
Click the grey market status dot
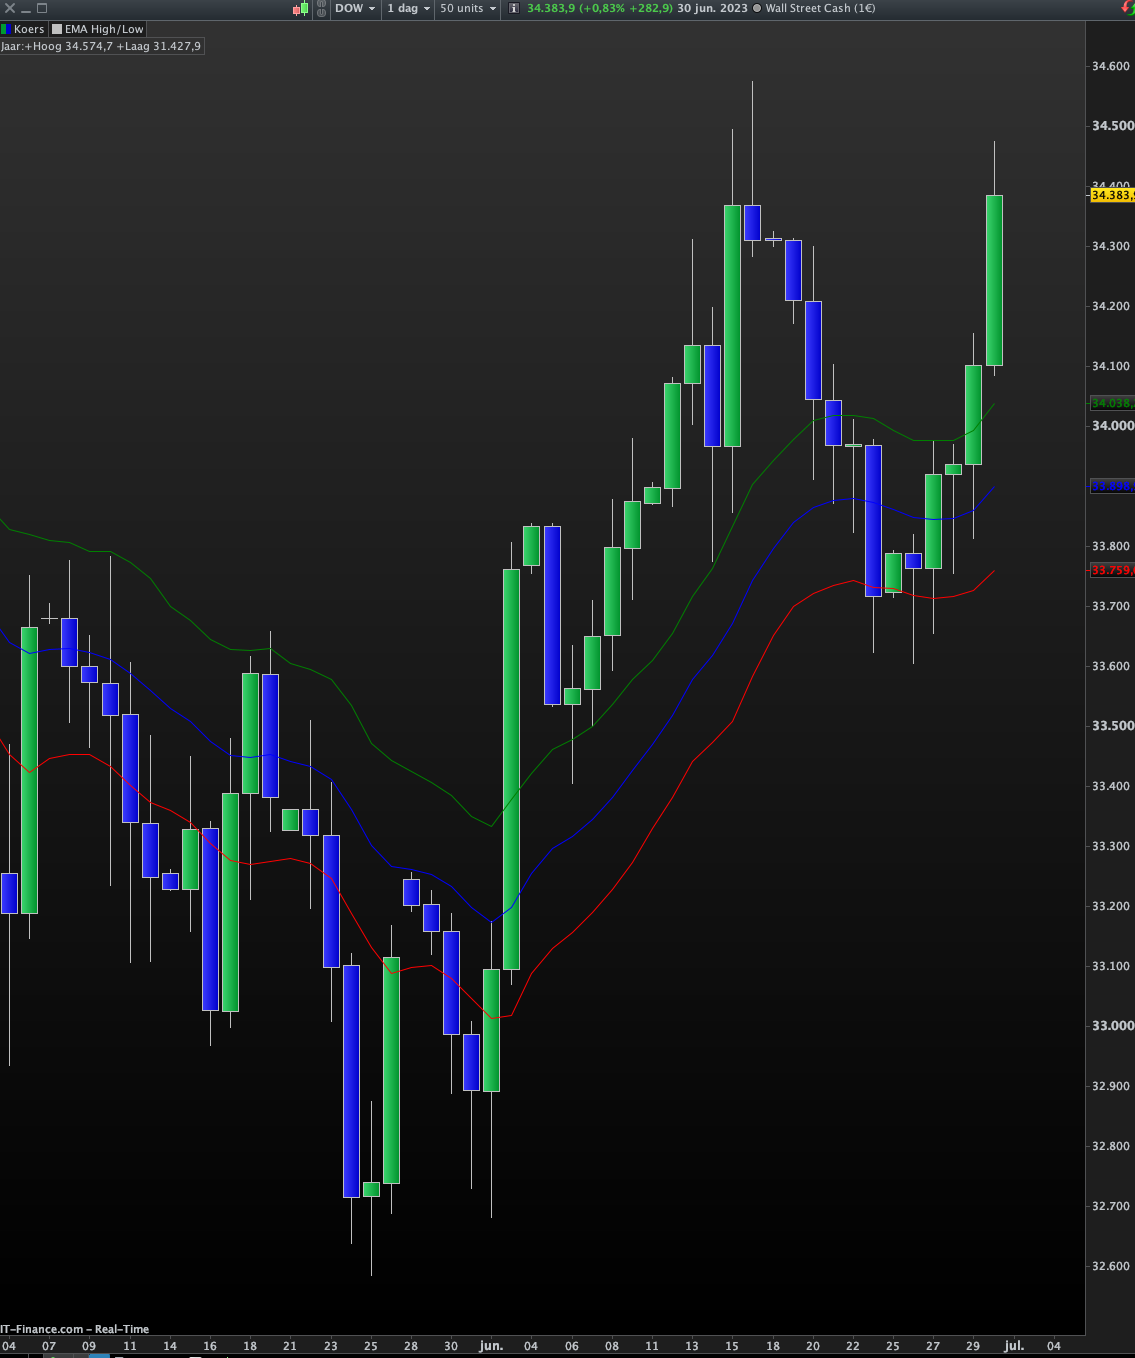coord(756,8)
